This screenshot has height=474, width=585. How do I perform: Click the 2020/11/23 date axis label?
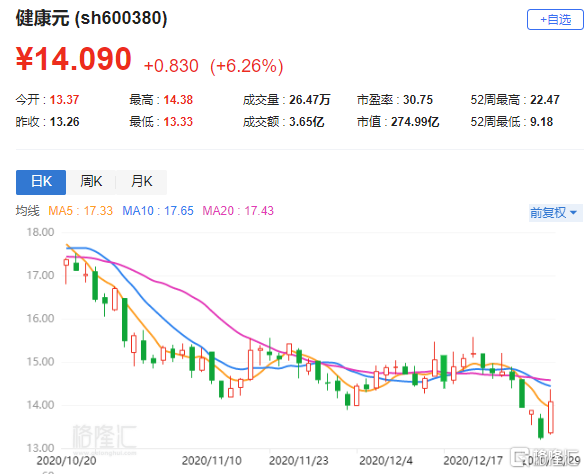tap(299, 461)
